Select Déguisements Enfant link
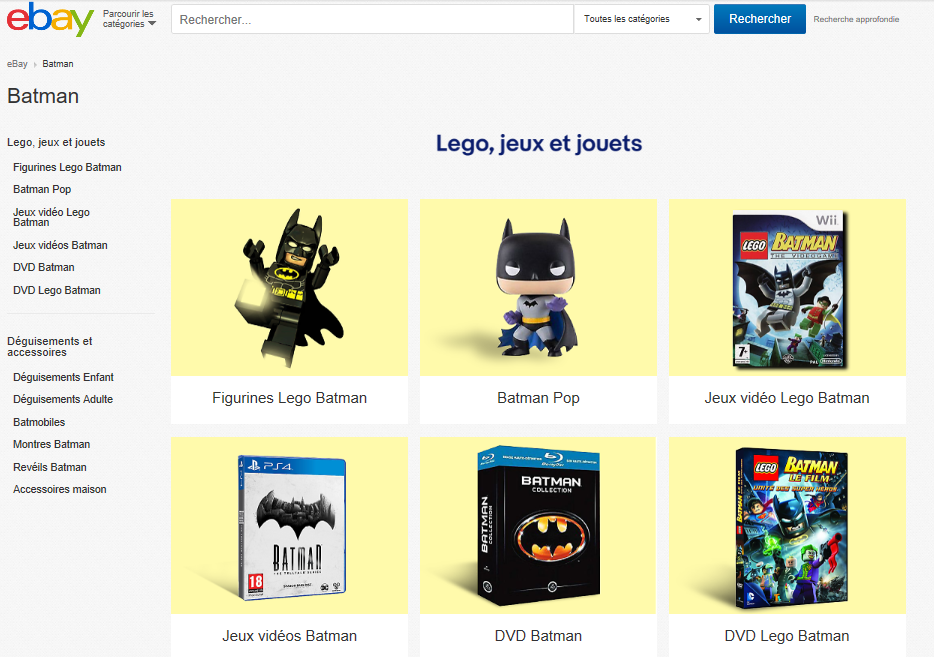Image resolution: width=934 pixels, height=657 pixels. 63,377
